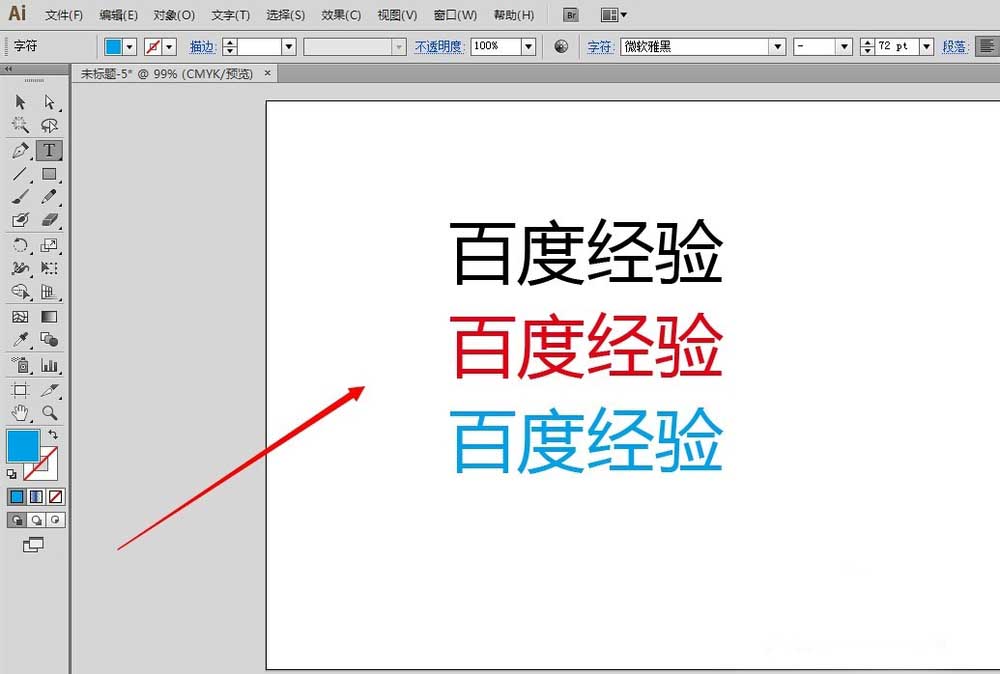Open the 文件(F) menu
The image size is (1000, 674).
64,15
